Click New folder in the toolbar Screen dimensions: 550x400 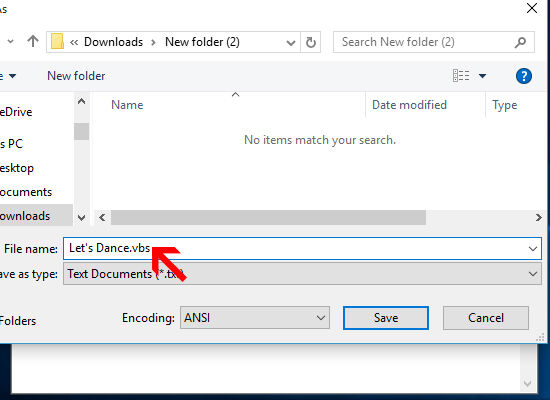point(76,76)
